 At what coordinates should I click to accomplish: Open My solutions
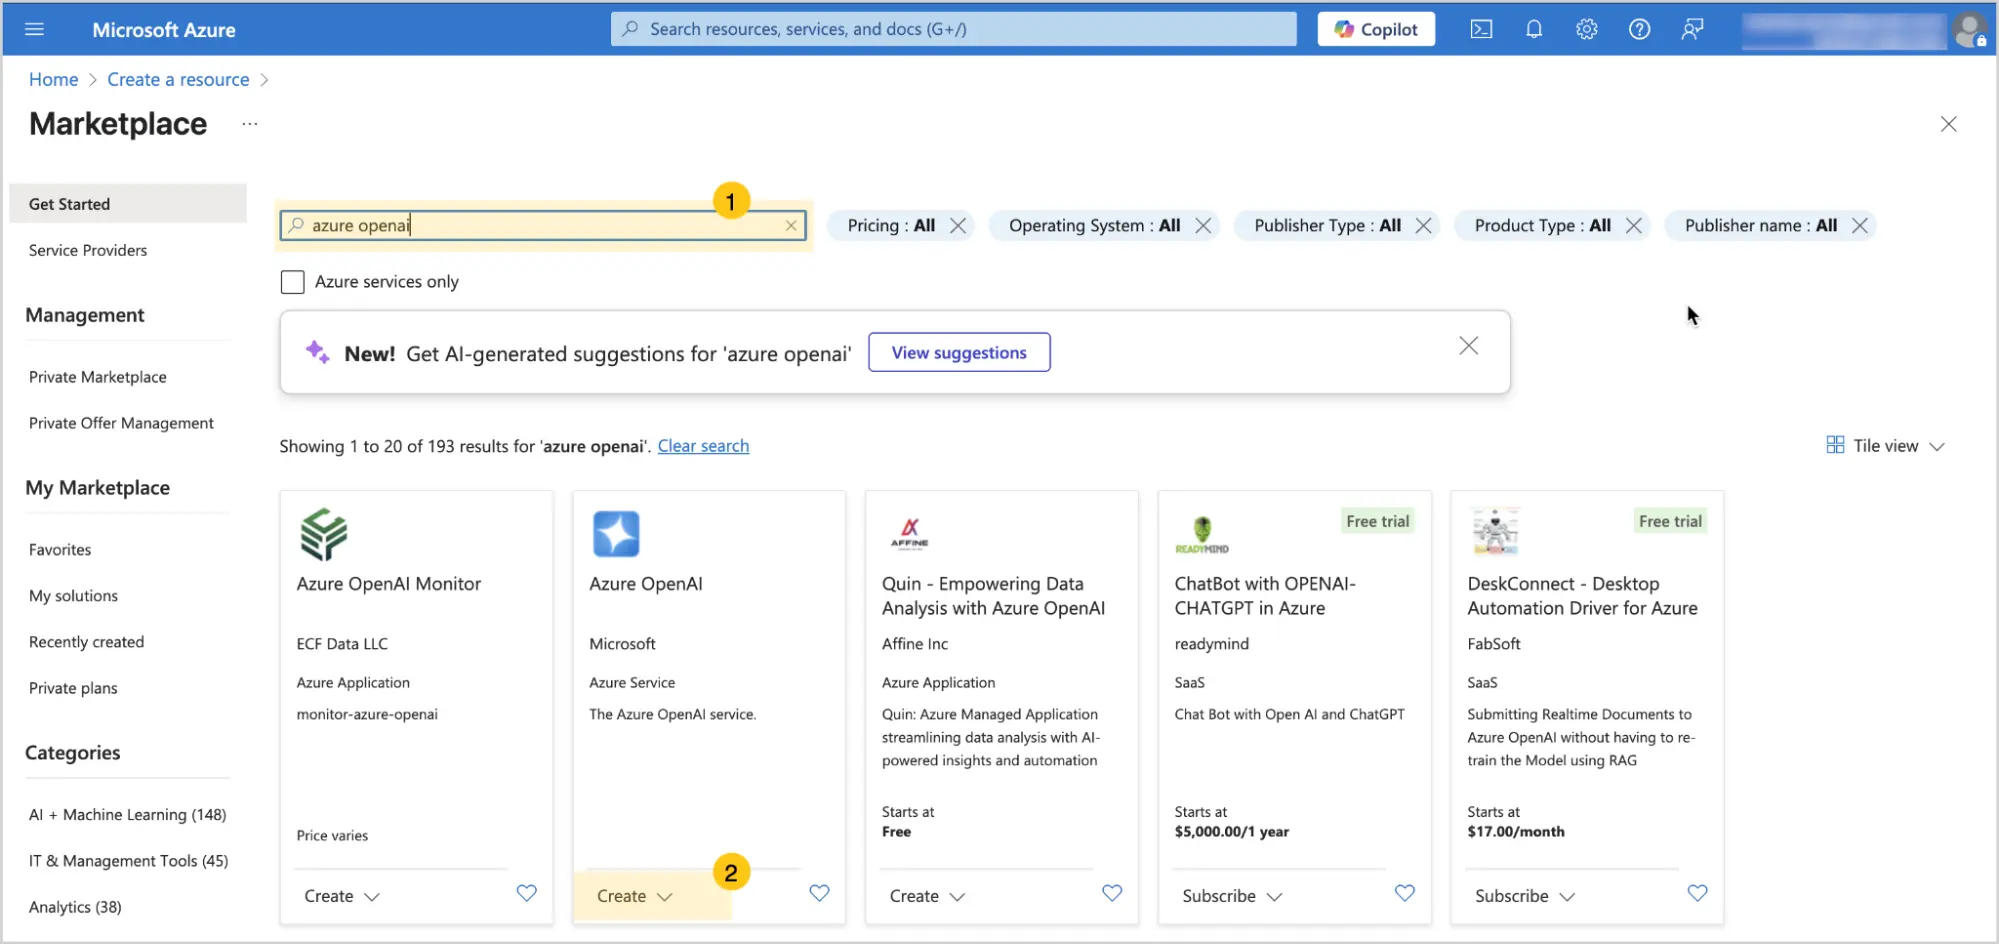[73, 596]
